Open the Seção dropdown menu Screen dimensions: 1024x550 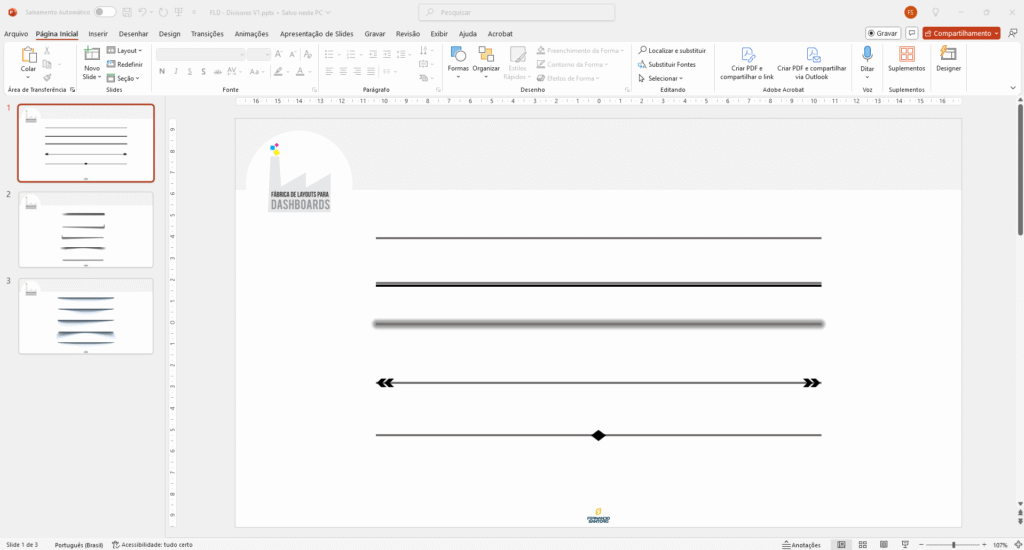pyautogui.click(x=124, y=78)
